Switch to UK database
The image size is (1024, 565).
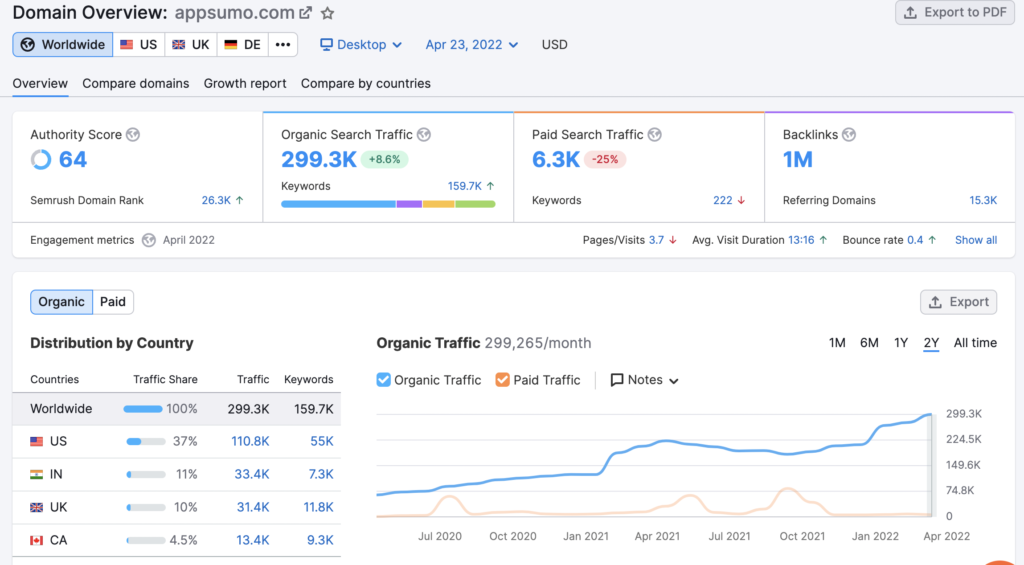tap(191, 44)
